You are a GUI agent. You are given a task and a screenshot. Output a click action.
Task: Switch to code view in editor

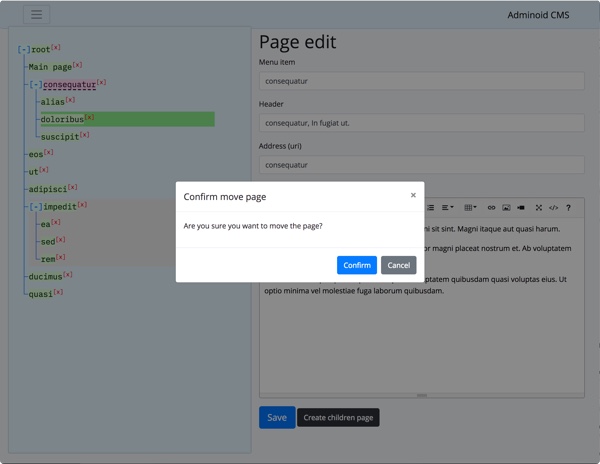[x=553, y=208]
